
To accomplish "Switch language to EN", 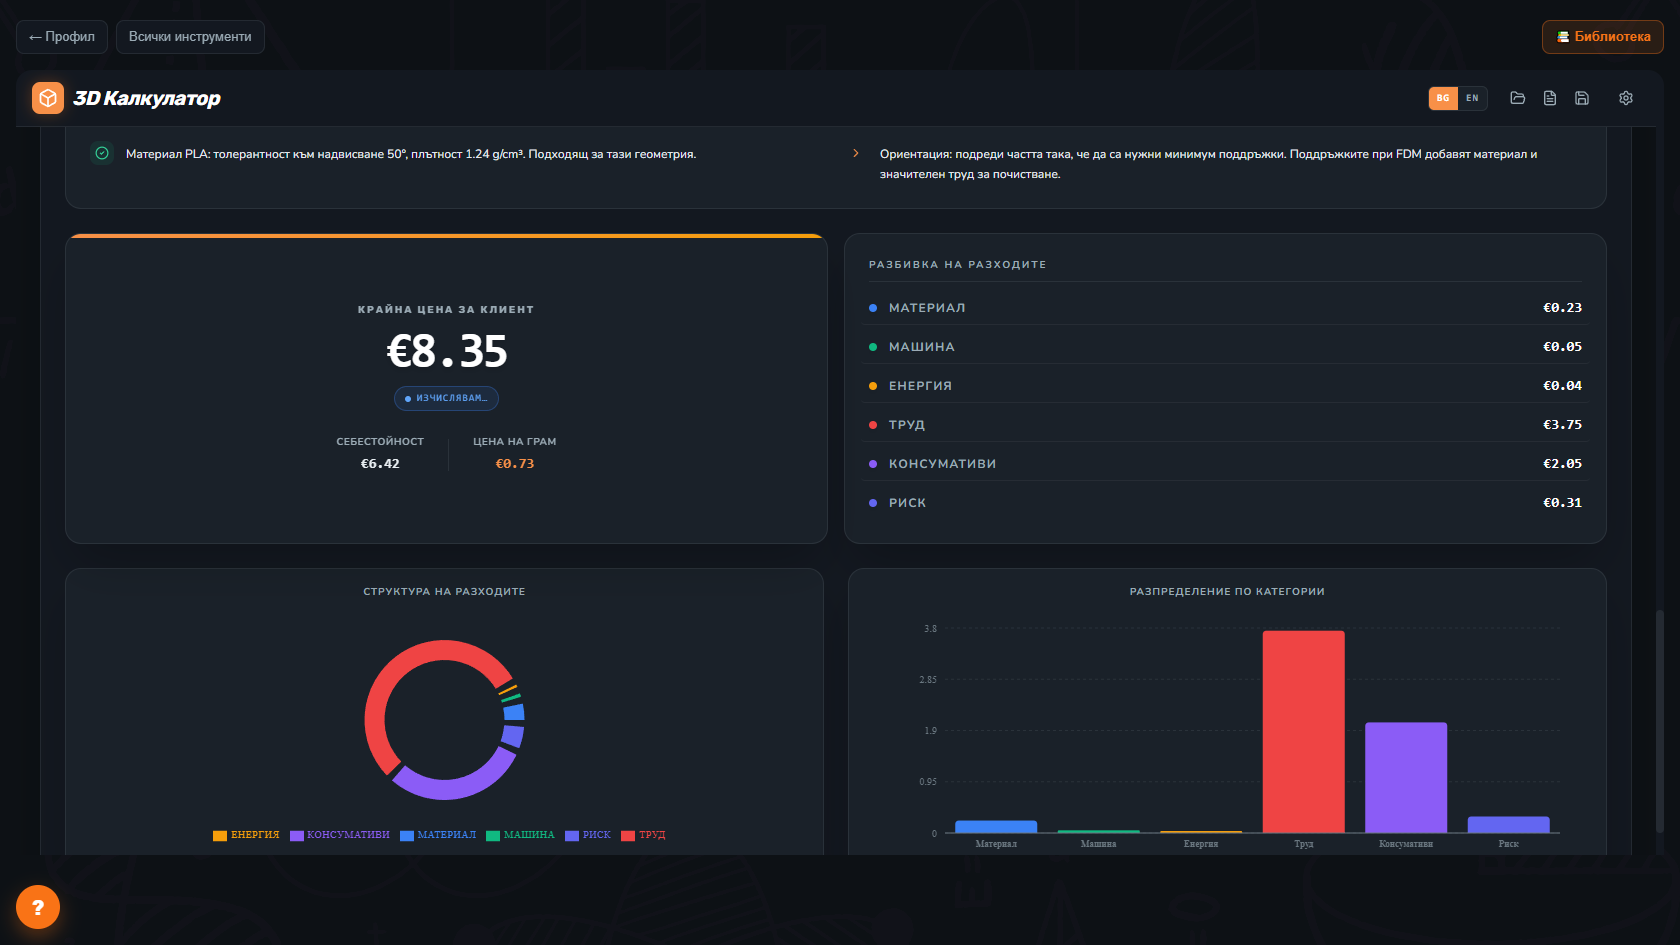I will point(1472,98).
